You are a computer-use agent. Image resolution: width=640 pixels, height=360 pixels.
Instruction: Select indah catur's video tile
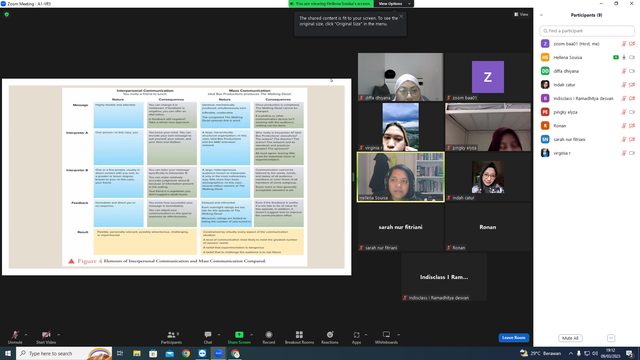point(488,177)
